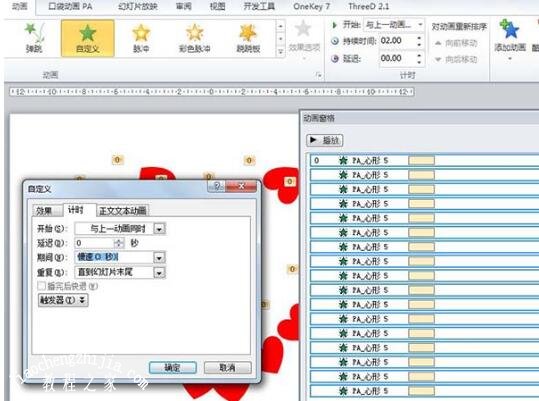Play animations with the 播放 button

[x=324, y=140]
